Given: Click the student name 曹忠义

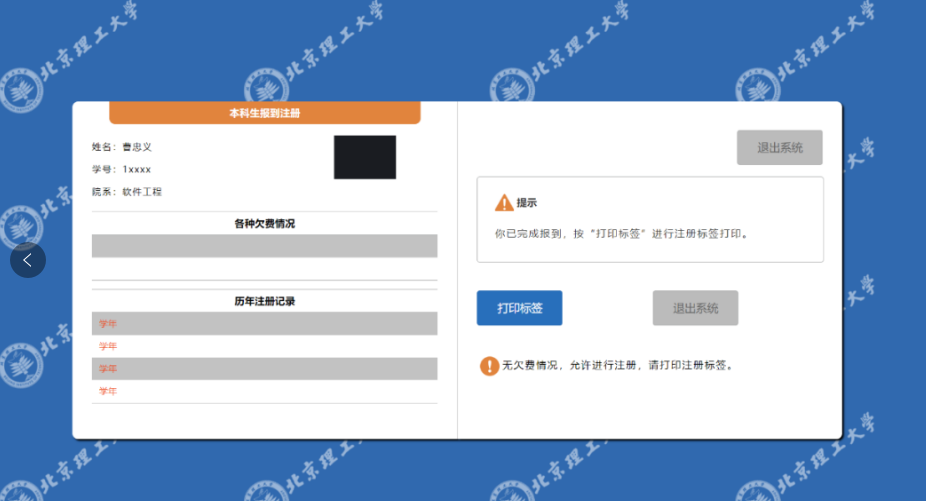Looking at the screenshot, I should [x=137, y=147].
